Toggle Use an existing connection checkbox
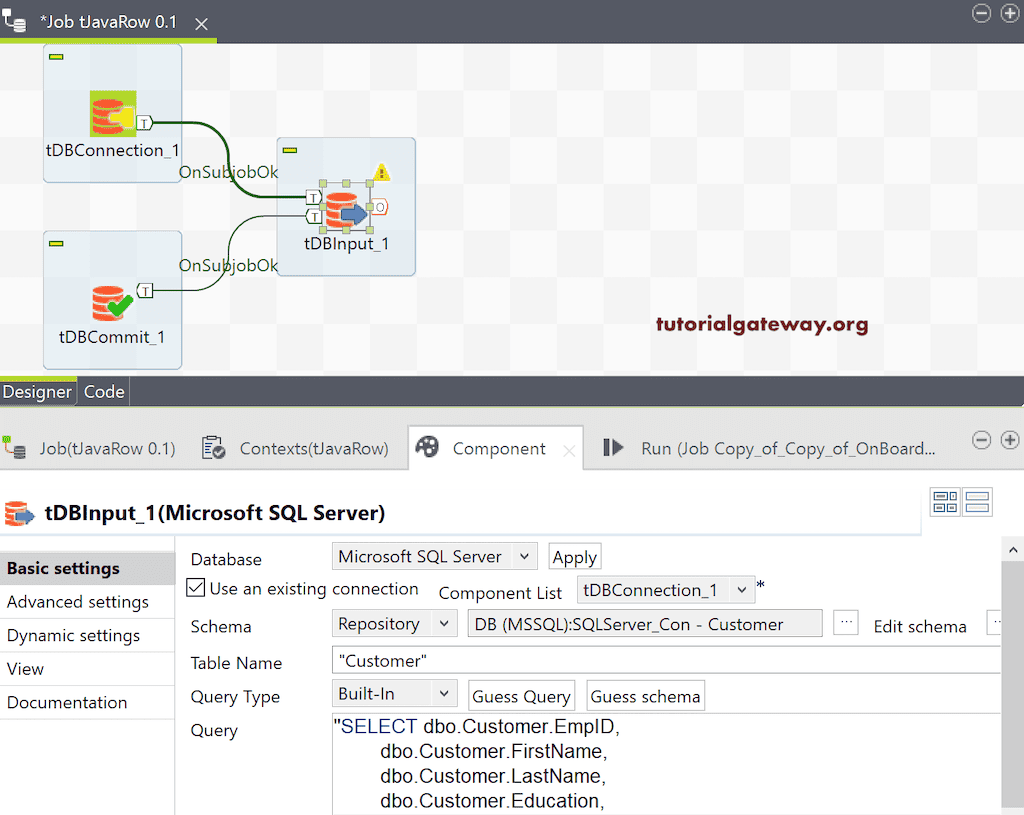Screen dimensions: 1024x815 pos(195,588)
